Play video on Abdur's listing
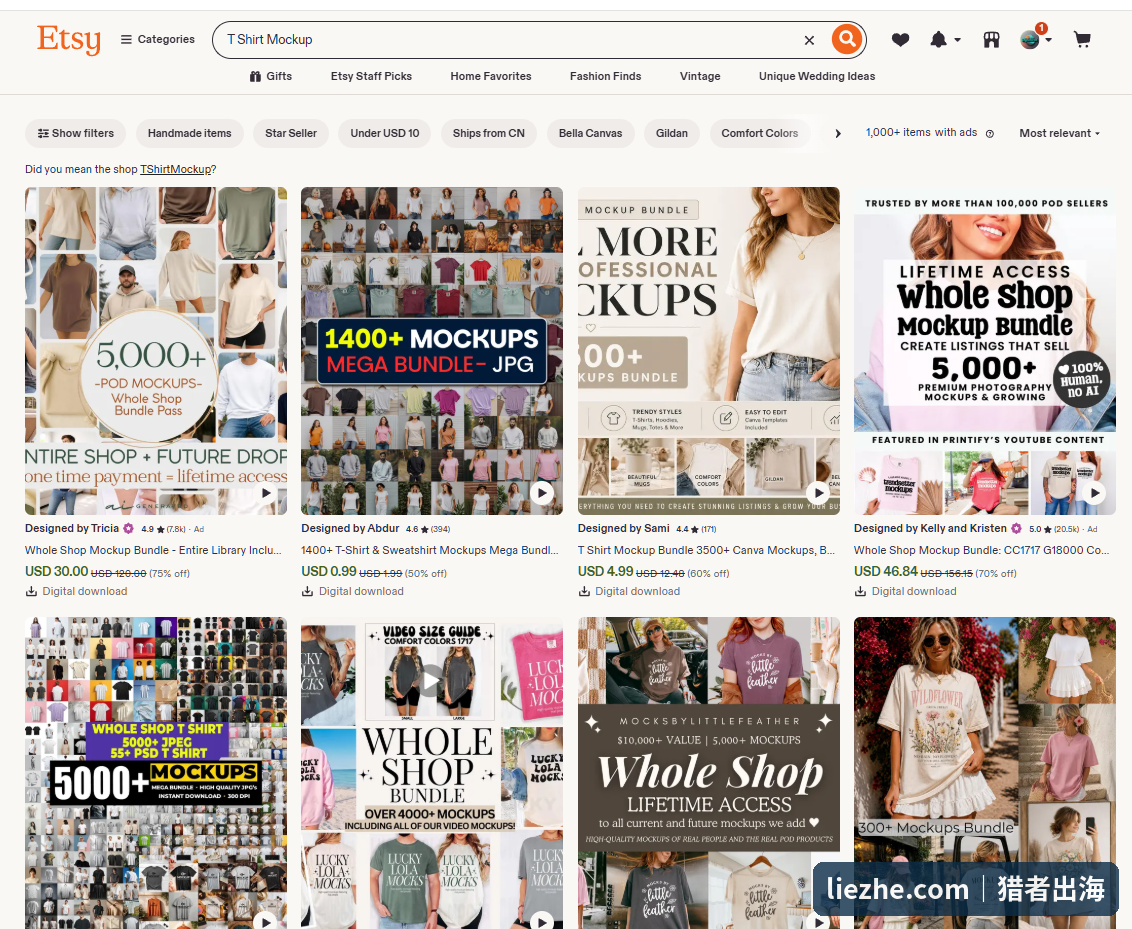This screenshot has height=929, width=1132. point(542,493)
